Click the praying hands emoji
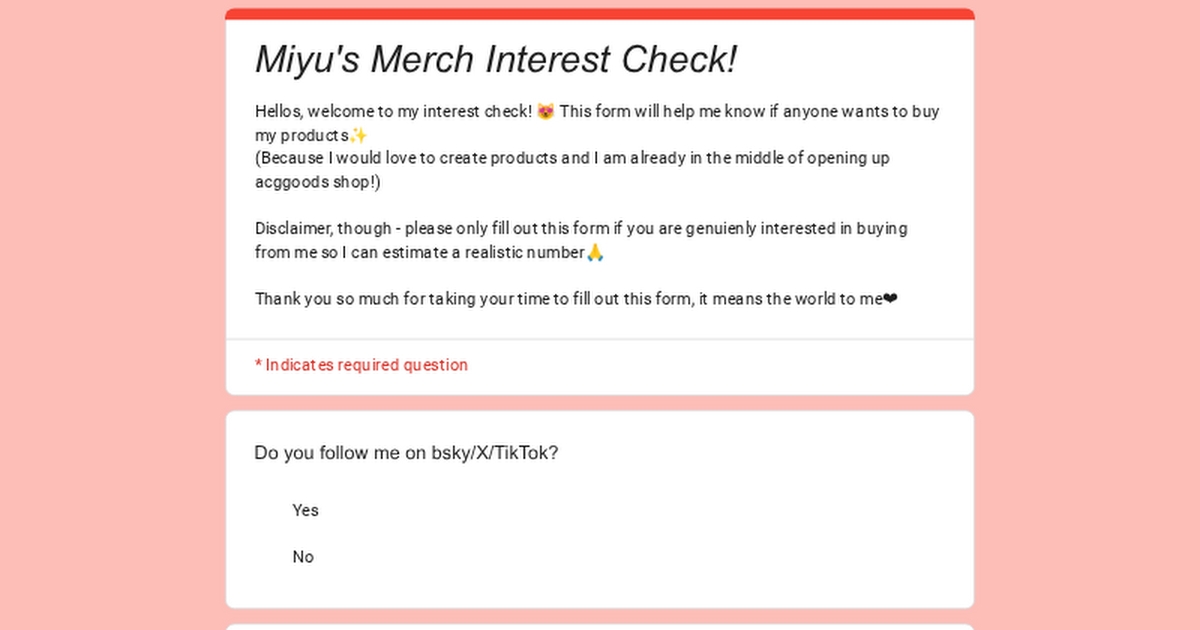Viewport: 1200px width, 630px height. click(x=595, y=252)
